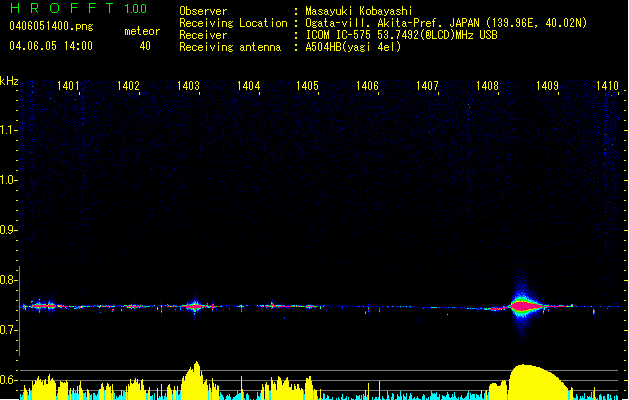Viewport: 629px width, 400px height.
Task: Click the Receiving Location label
Action: pos(233,23)
